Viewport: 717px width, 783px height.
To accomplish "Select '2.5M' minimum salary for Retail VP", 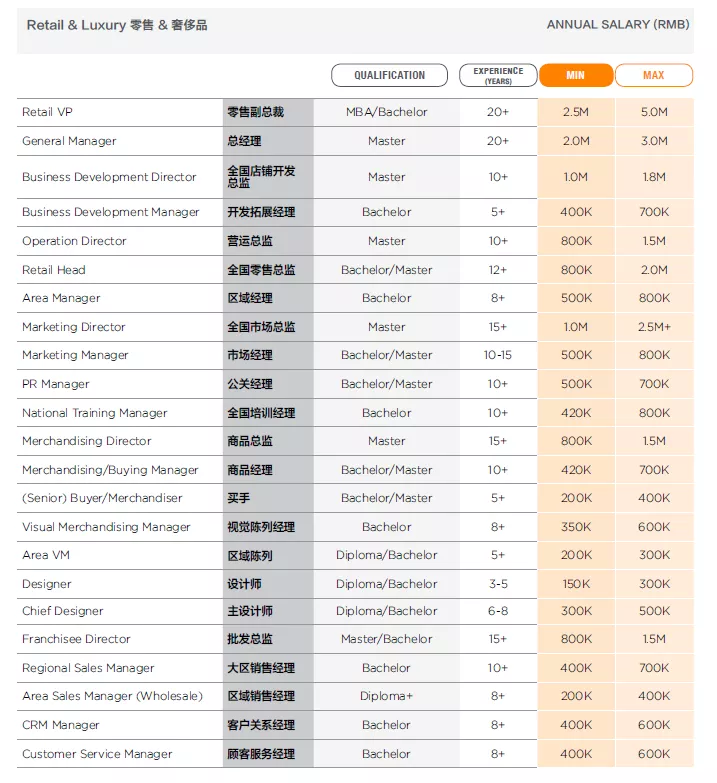I will pyautogui.click(x=576, y=112).
